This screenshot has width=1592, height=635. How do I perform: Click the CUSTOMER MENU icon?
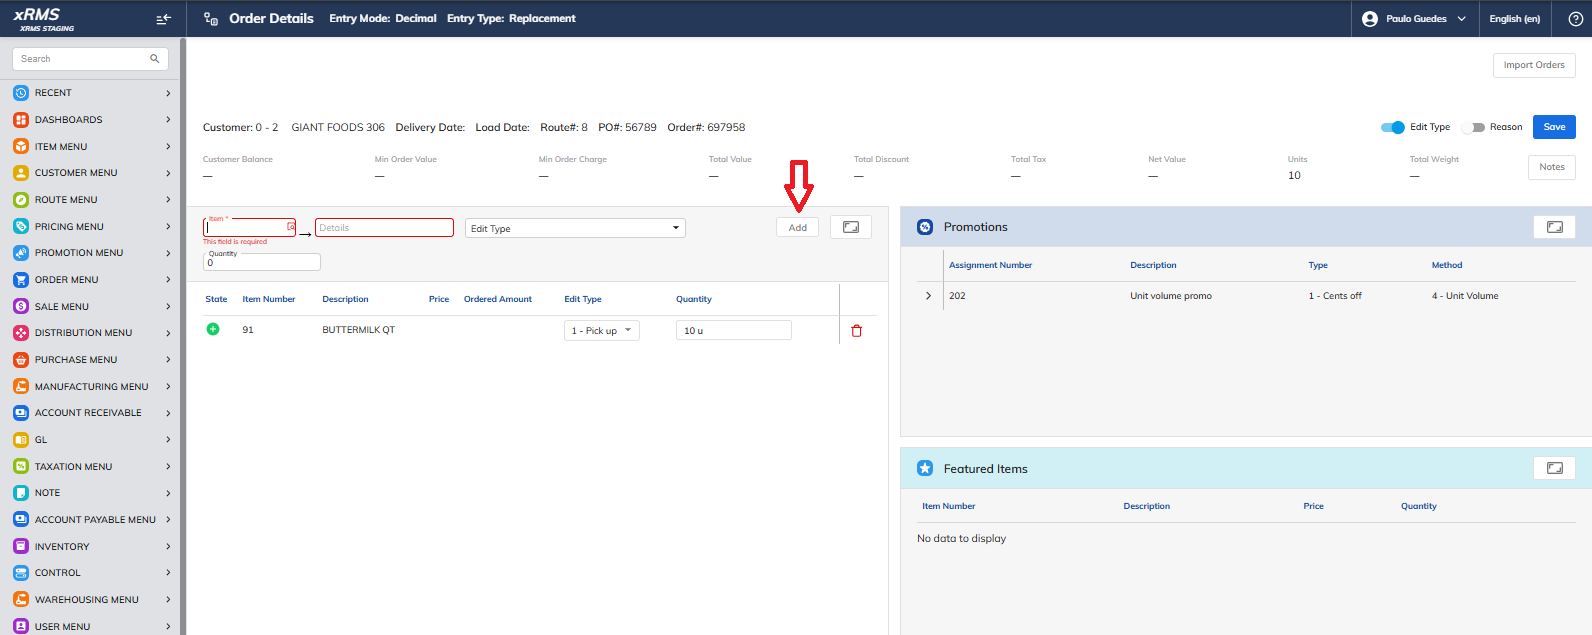click(x=21, y=173)
